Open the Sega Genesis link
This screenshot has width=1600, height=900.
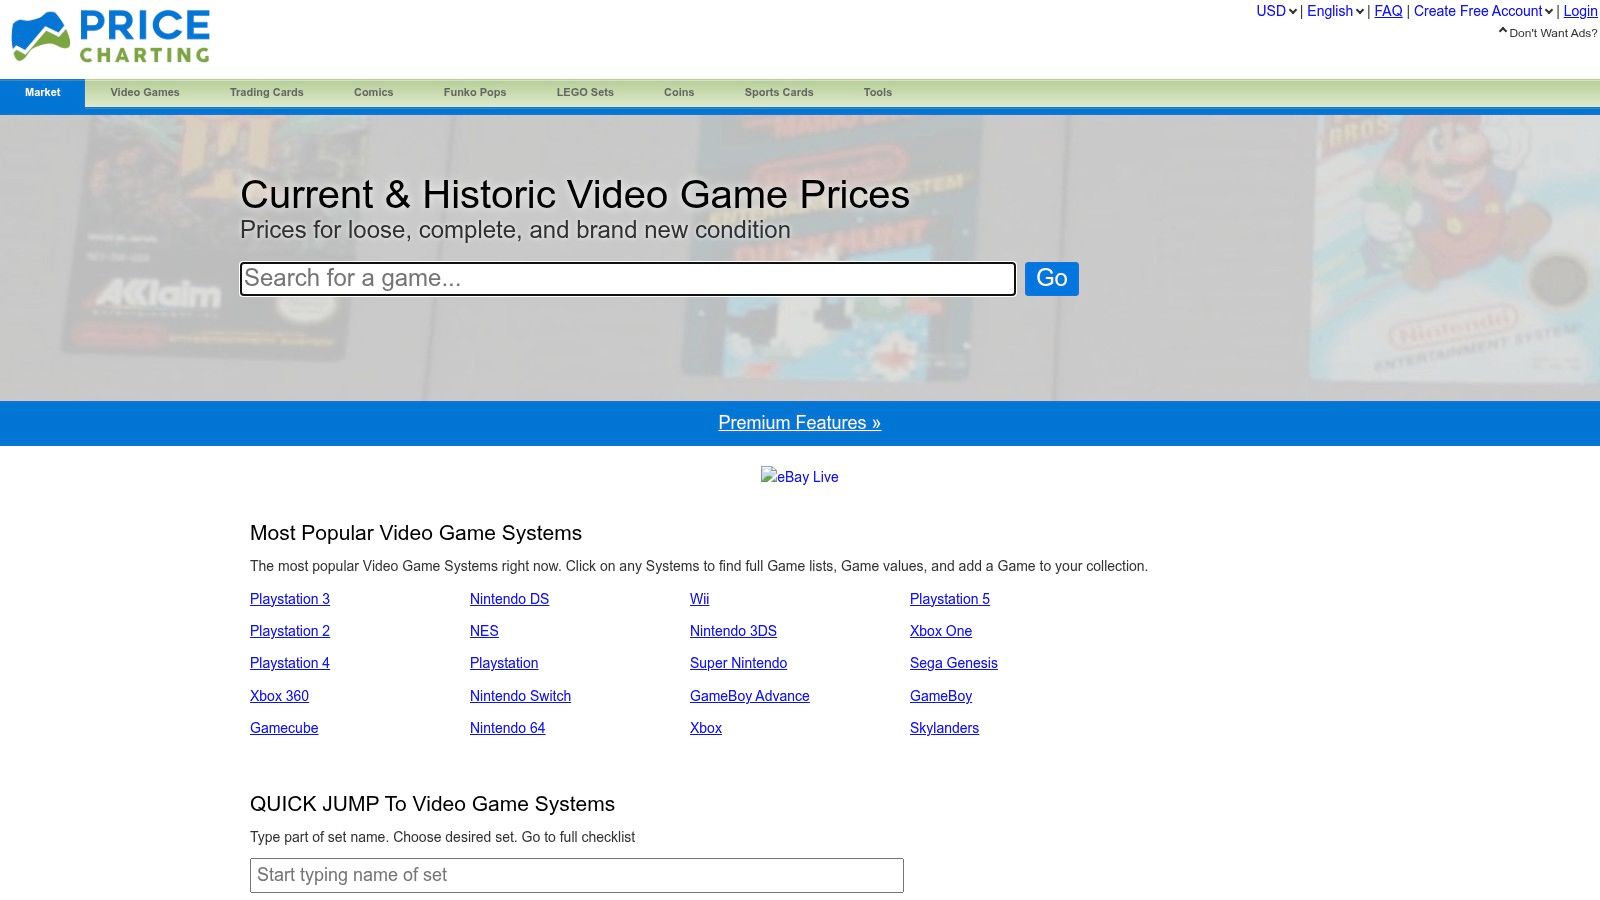953,663
